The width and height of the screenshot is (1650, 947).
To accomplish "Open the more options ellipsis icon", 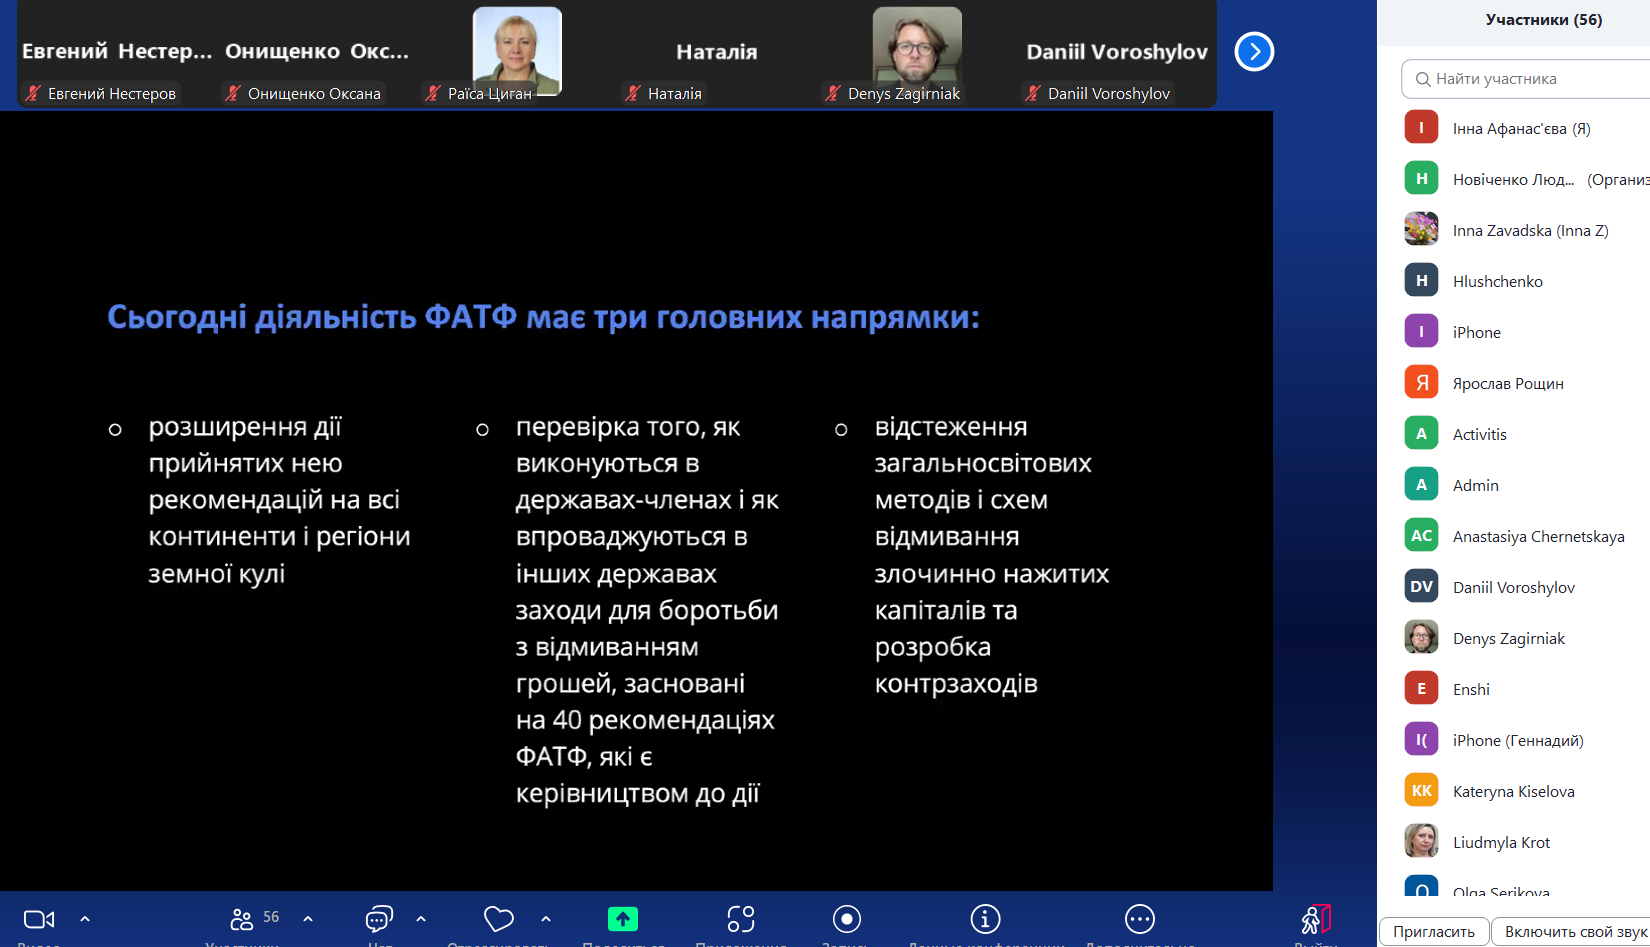I will coord(1139,919).
